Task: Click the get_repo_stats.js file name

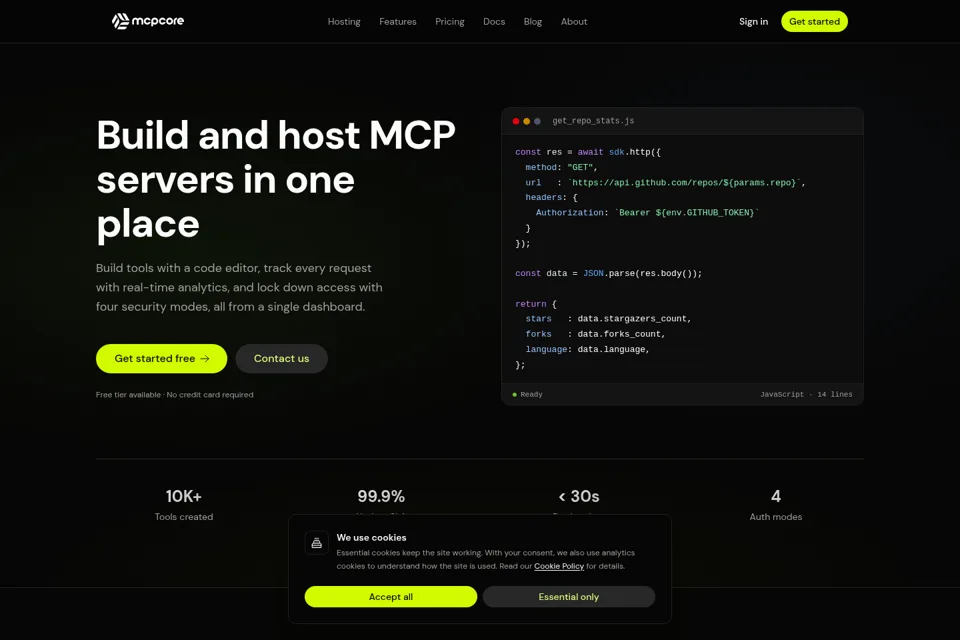Action: point(593,121)
